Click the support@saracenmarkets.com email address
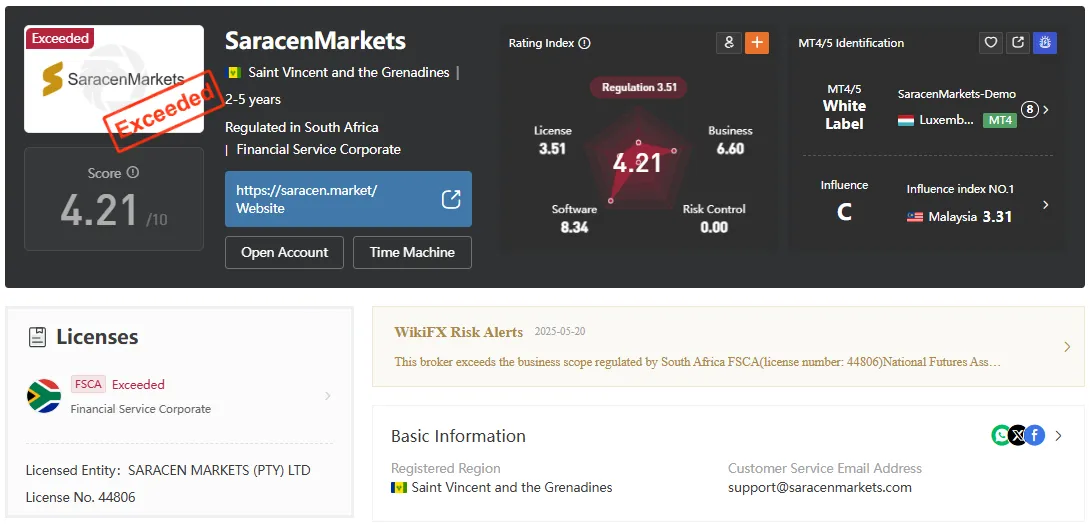Screen dimensions: 1090x527 pos(820,487)
